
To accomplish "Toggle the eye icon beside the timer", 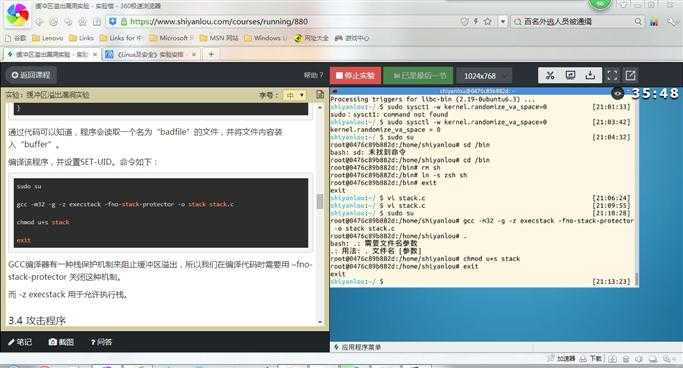I will tap(617, 93).
